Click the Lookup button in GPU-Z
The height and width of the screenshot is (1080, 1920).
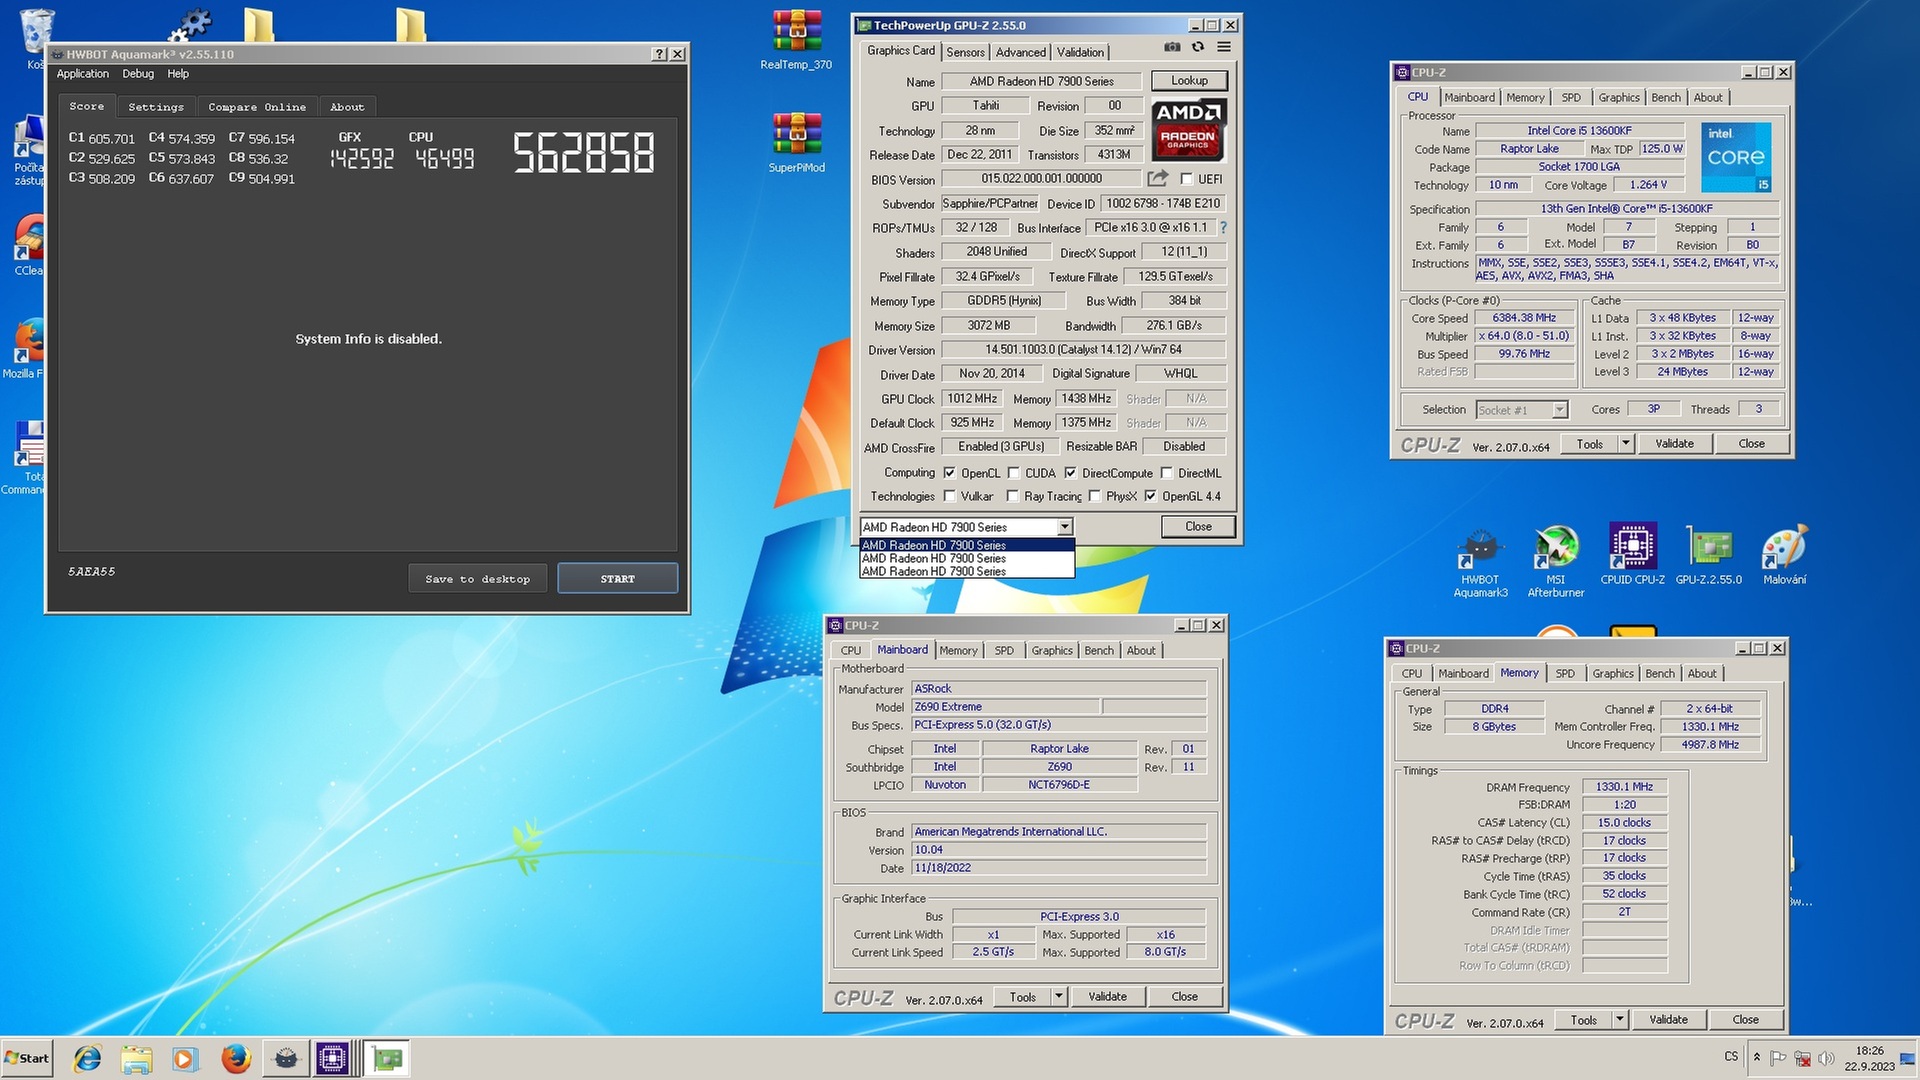click(1189, 81)
